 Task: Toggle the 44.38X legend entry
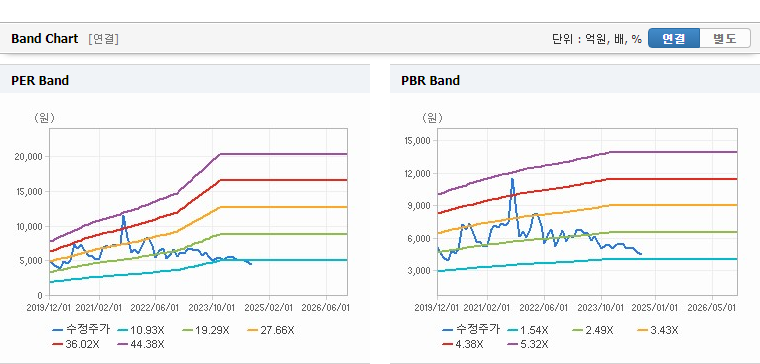click(141, 344)
